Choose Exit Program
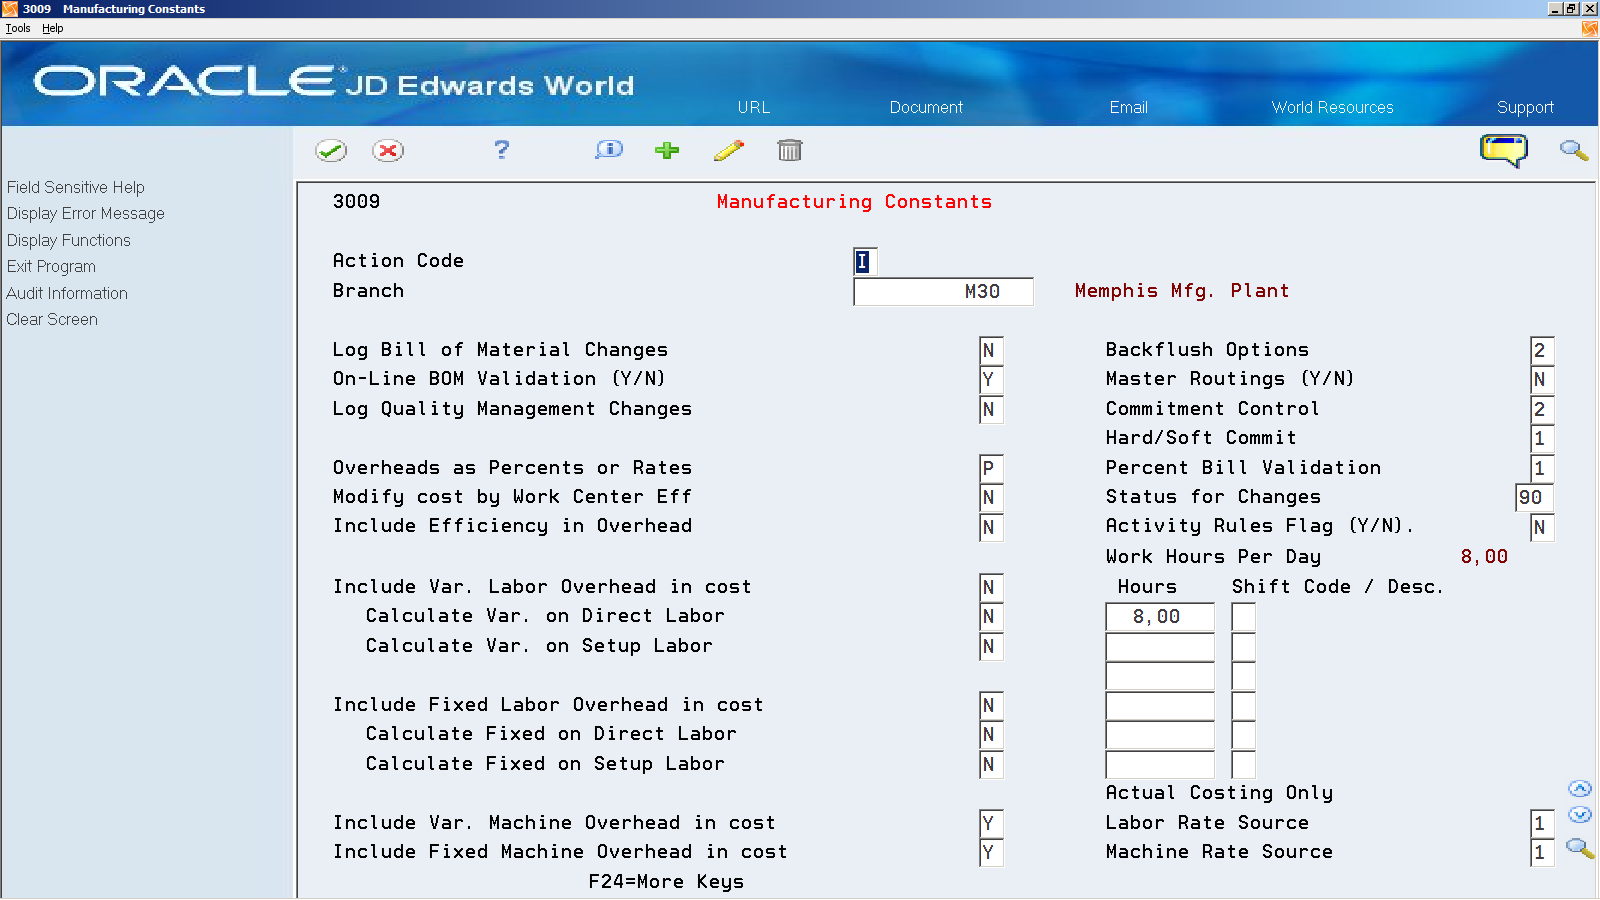The image size is (1600, 900). (x=51, y=266)
